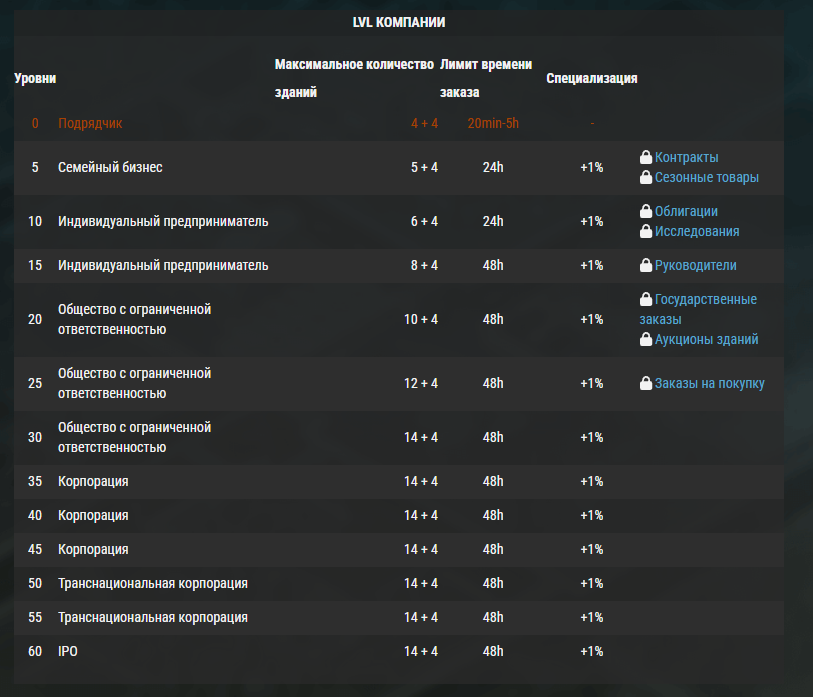This screenshot has height=697, width=813.
Task: Click the lock icon beside Облигации
Action: (x=646, y=211)
